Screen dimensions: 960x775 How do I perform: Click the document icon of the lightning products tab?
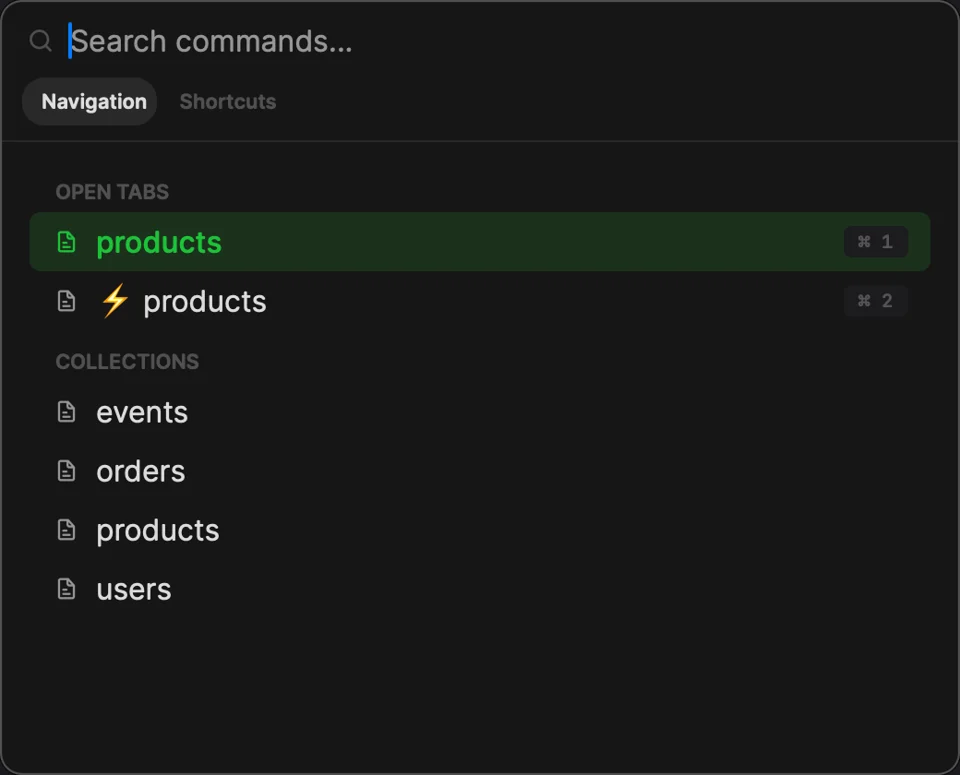[66, 301]
